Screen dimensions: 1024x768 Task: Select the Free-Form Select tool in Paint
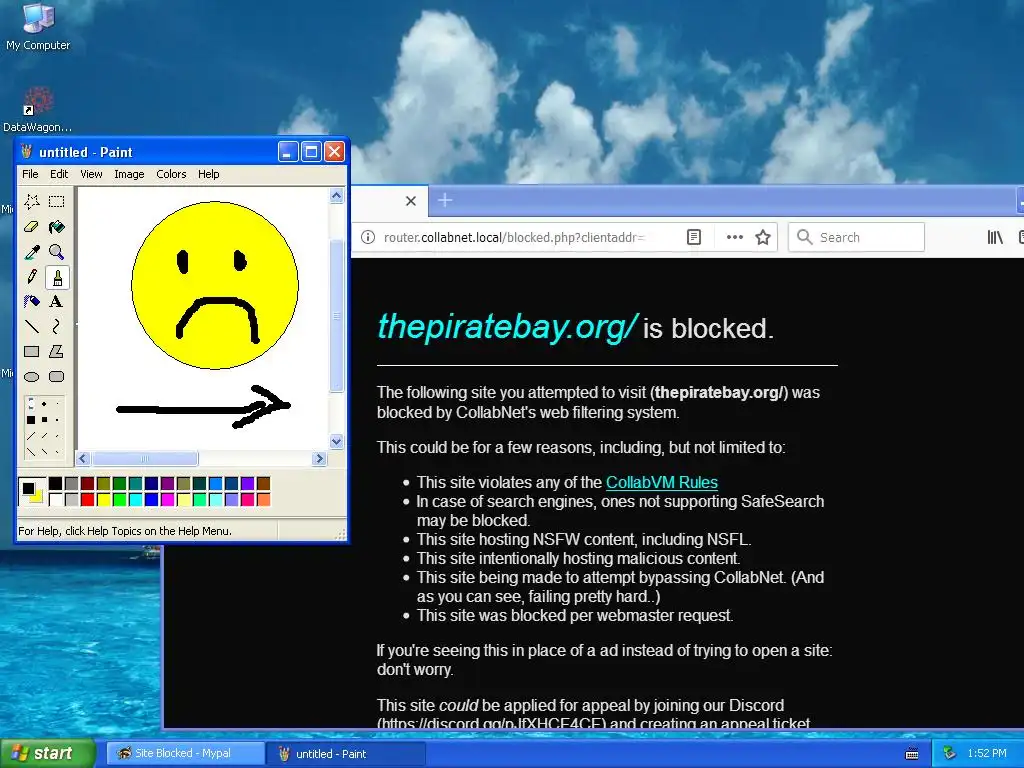[x=31, y=202]
